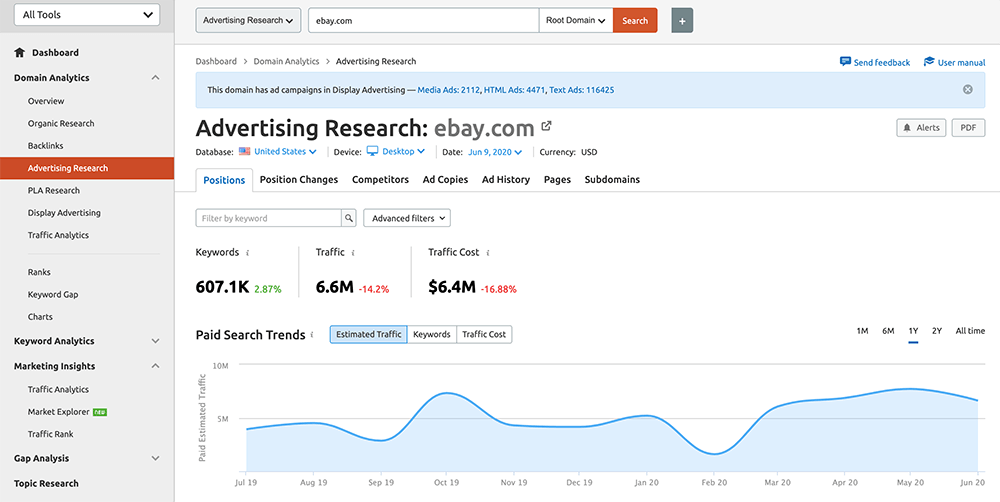This screenshot has height=502, width=1000.
Task: Collapse the Domain Analytics section
Action: coord(155,78)
